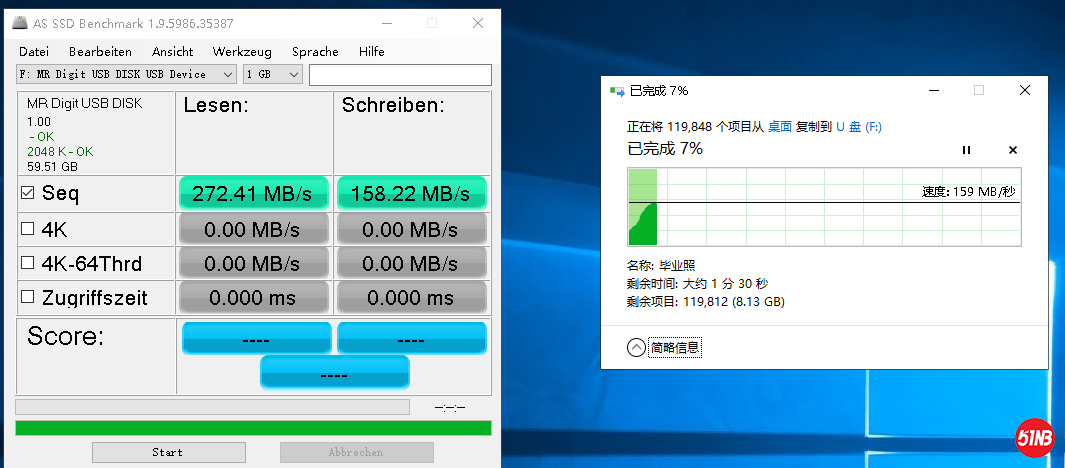The image size is (1065, 468).
Task: Click the 桌面 source folder link
Action: click(780, 127)
